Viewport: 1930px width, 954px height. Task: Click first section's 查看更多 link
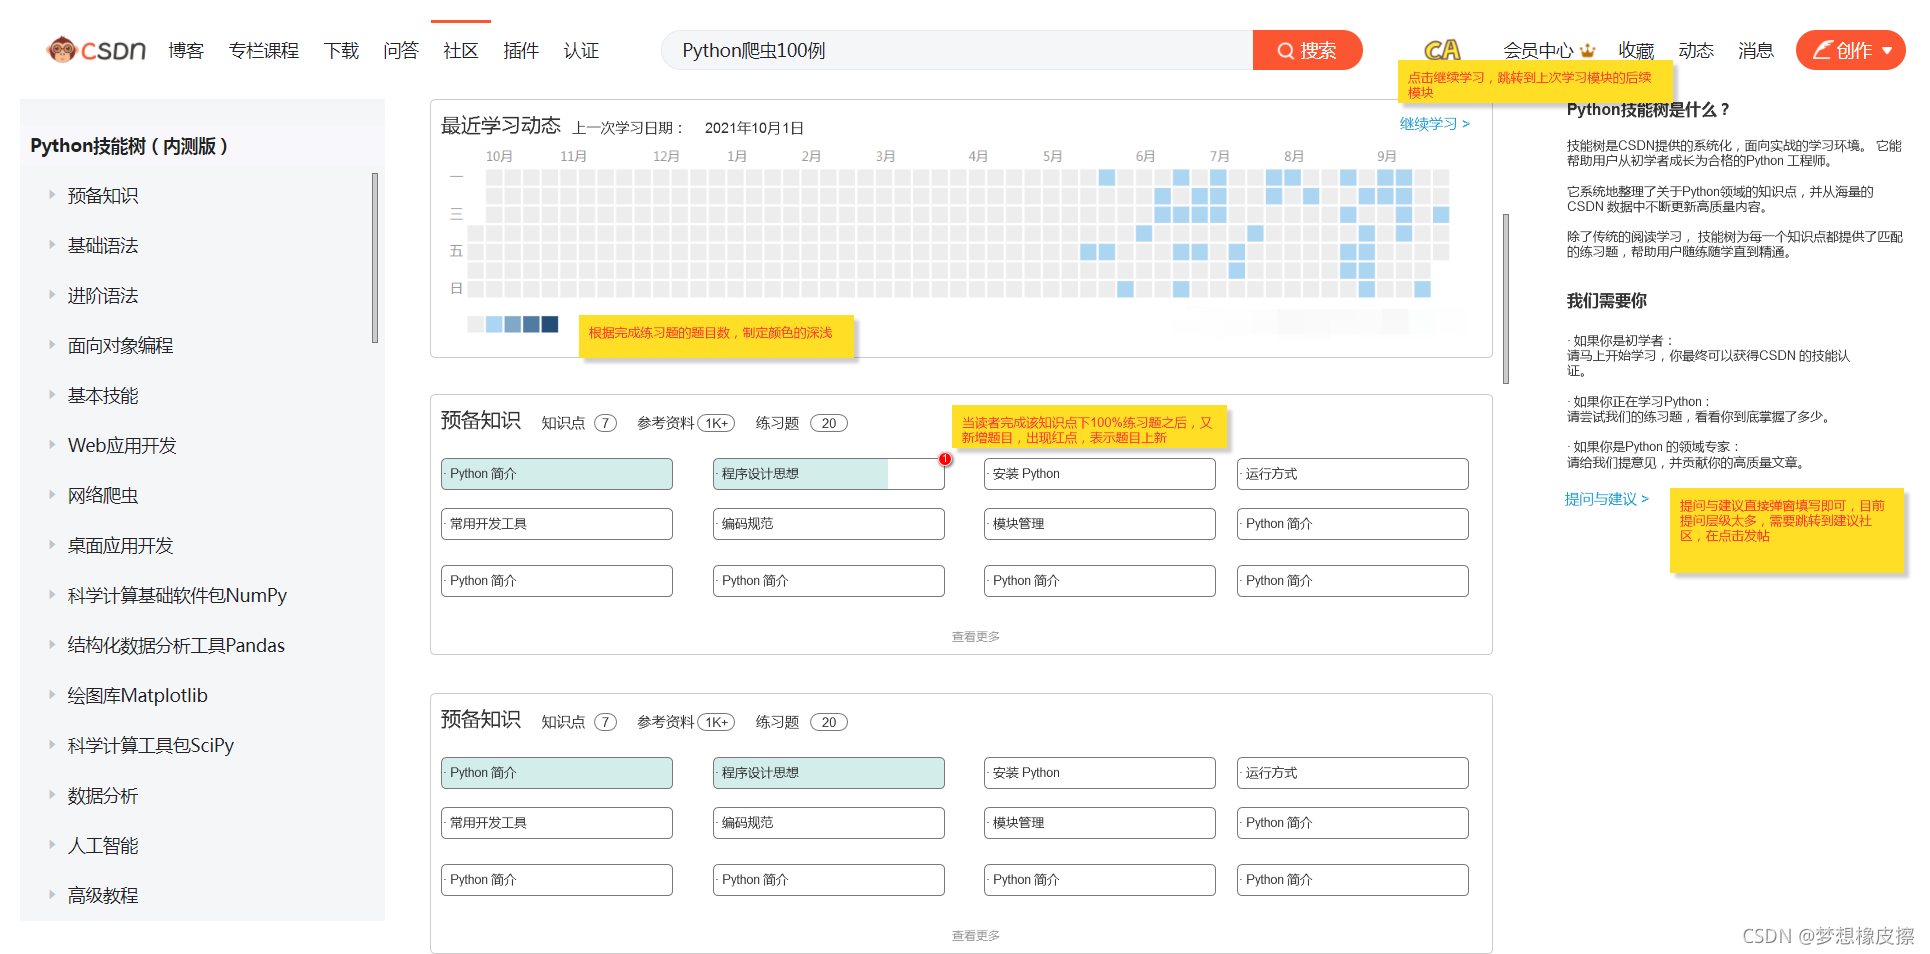pyautogui.click(x=976, y=637)
